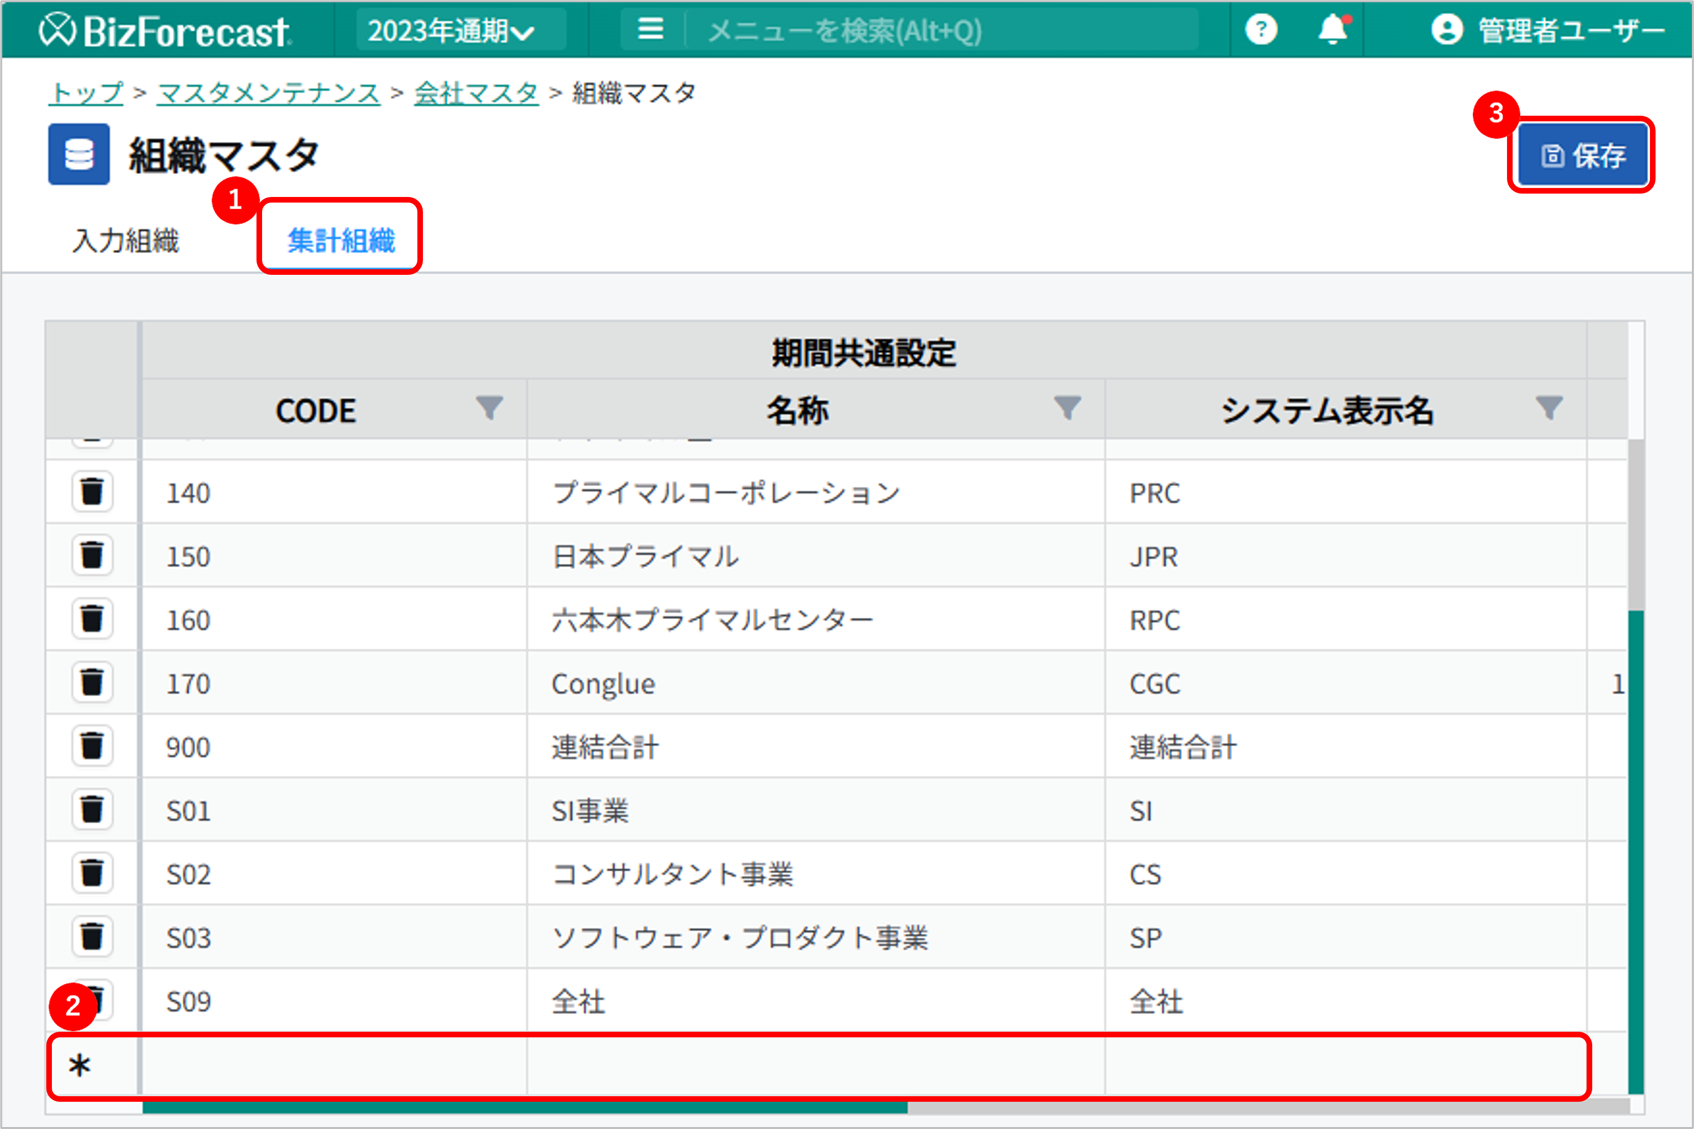The width and height of the screenshot is (1694, 1129).
Task: Remove the 連結合計 row via trash icon
Action: pos(92,746)
